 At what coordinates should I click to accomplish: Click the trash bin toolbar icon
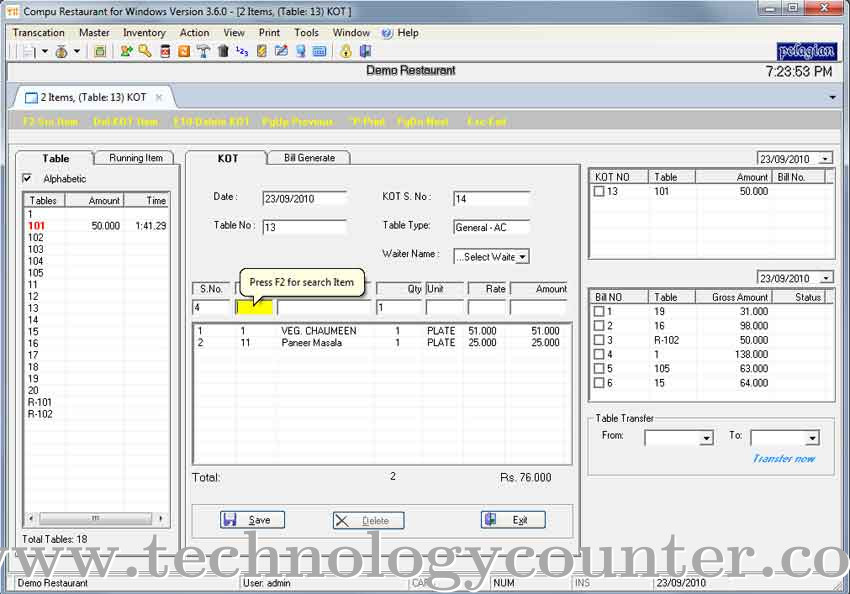point(223,51)
